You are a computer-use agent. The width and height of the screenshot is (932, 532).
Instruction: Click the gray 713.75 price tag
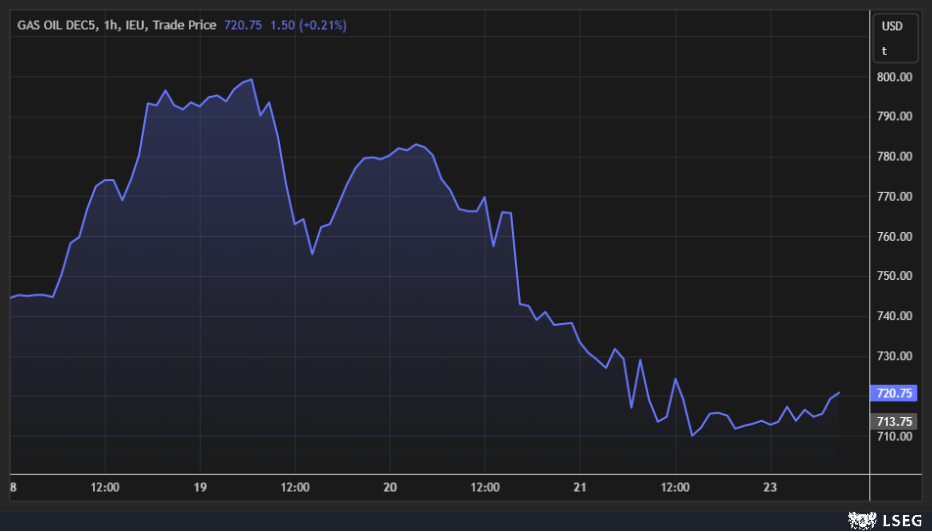tap(893, 421)
